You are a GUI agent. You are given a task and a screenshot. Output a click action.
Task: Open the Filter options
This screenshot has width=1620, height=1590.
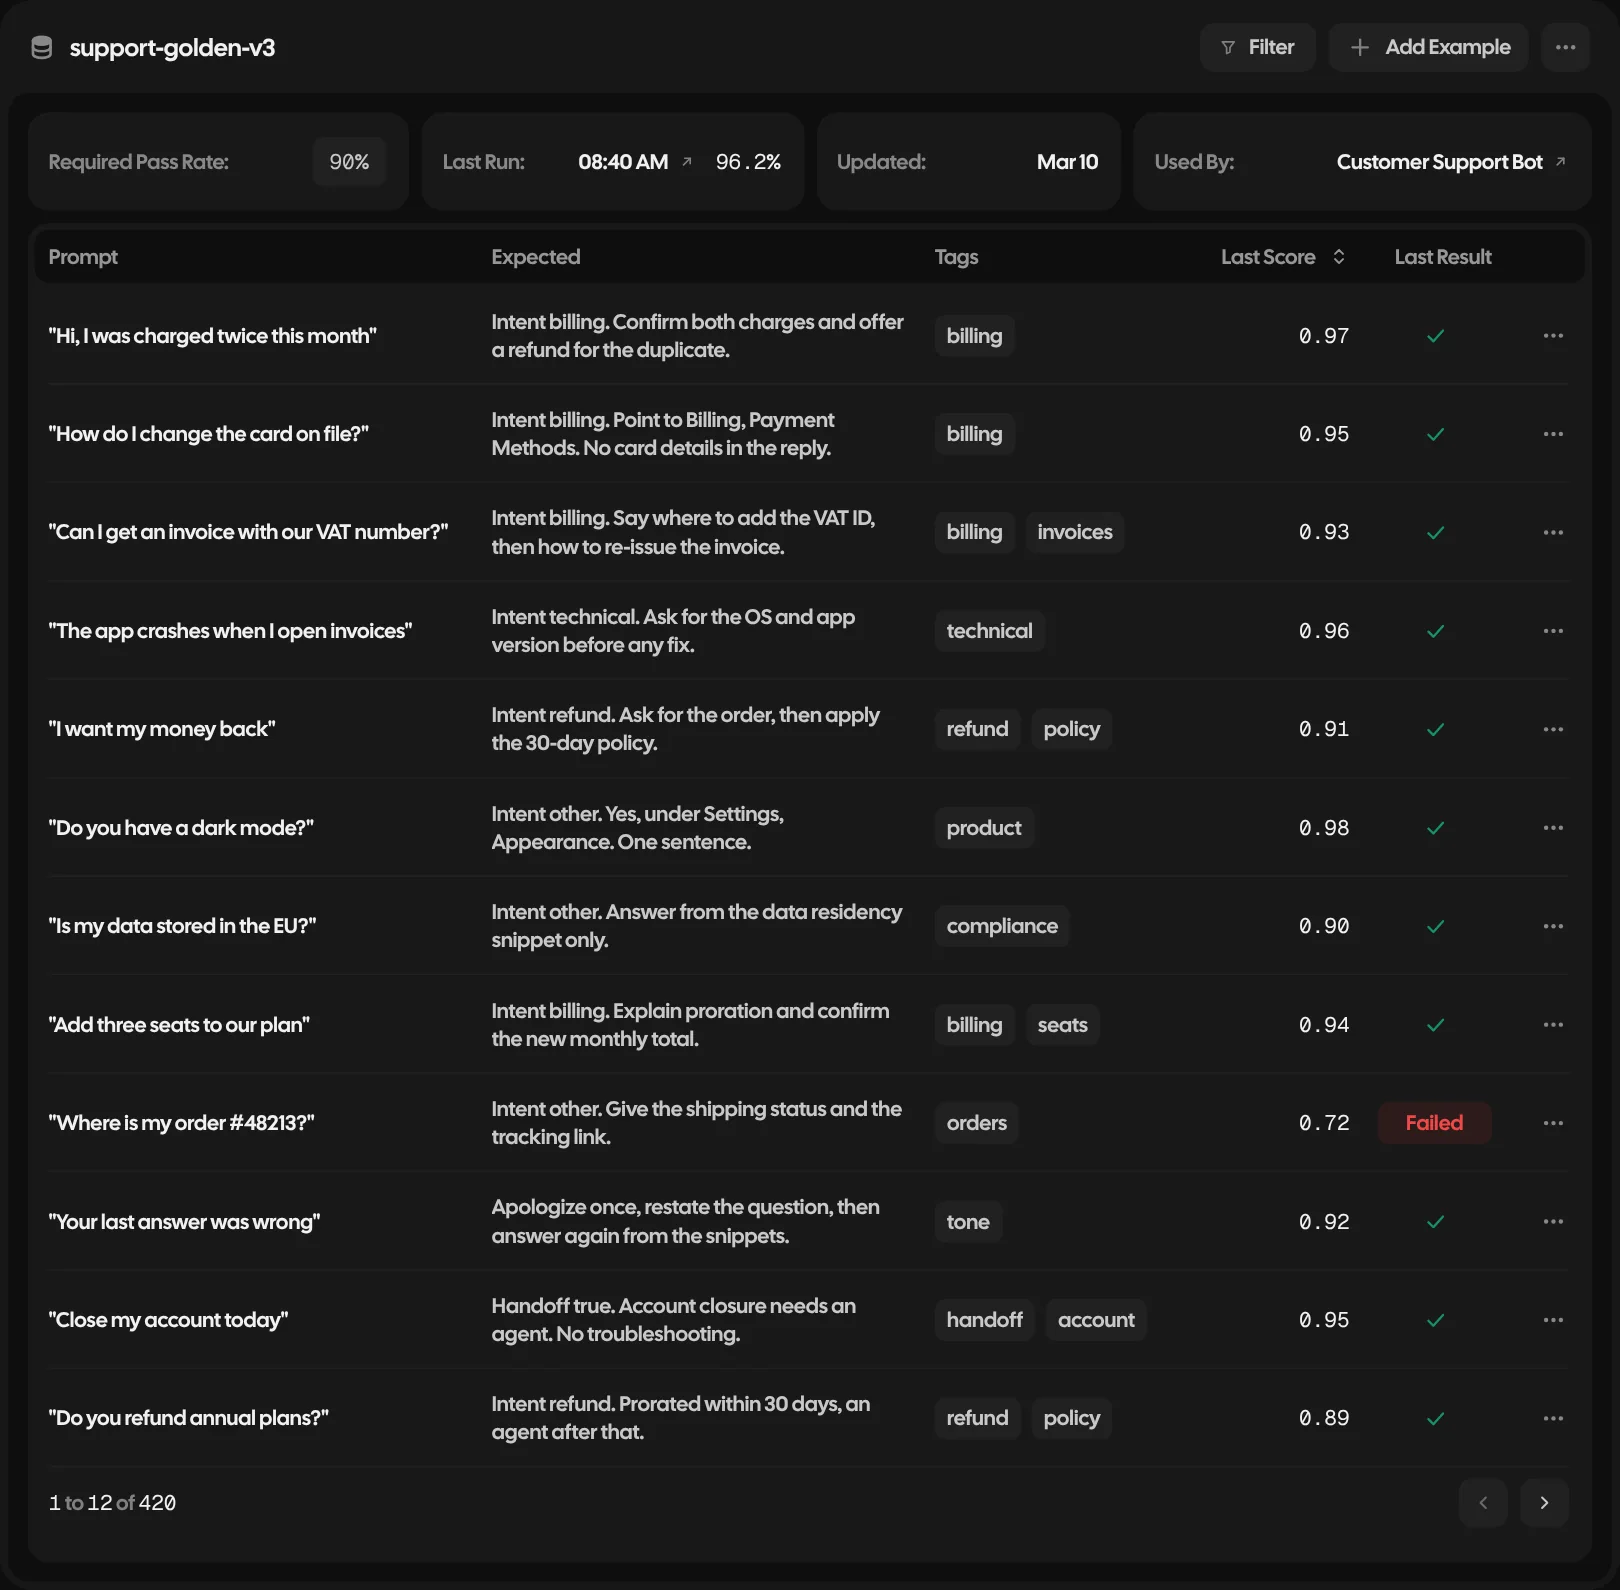pyautogui.click(x=1257, y=47)
